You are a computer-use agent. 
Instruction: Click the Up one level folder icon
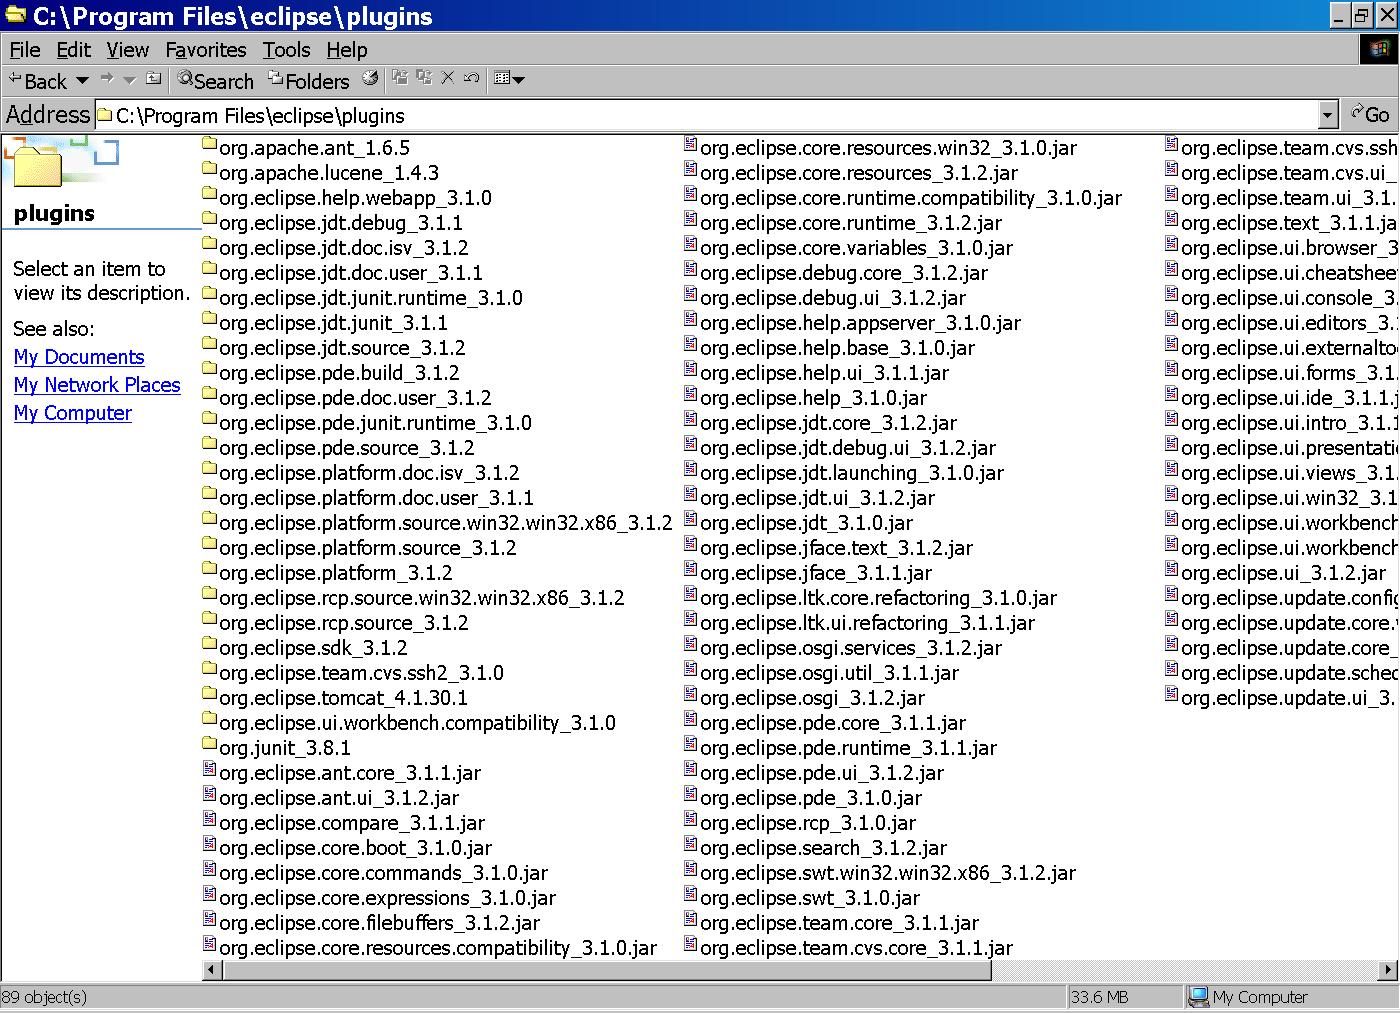pyautogui.click(x=153, y=79)
